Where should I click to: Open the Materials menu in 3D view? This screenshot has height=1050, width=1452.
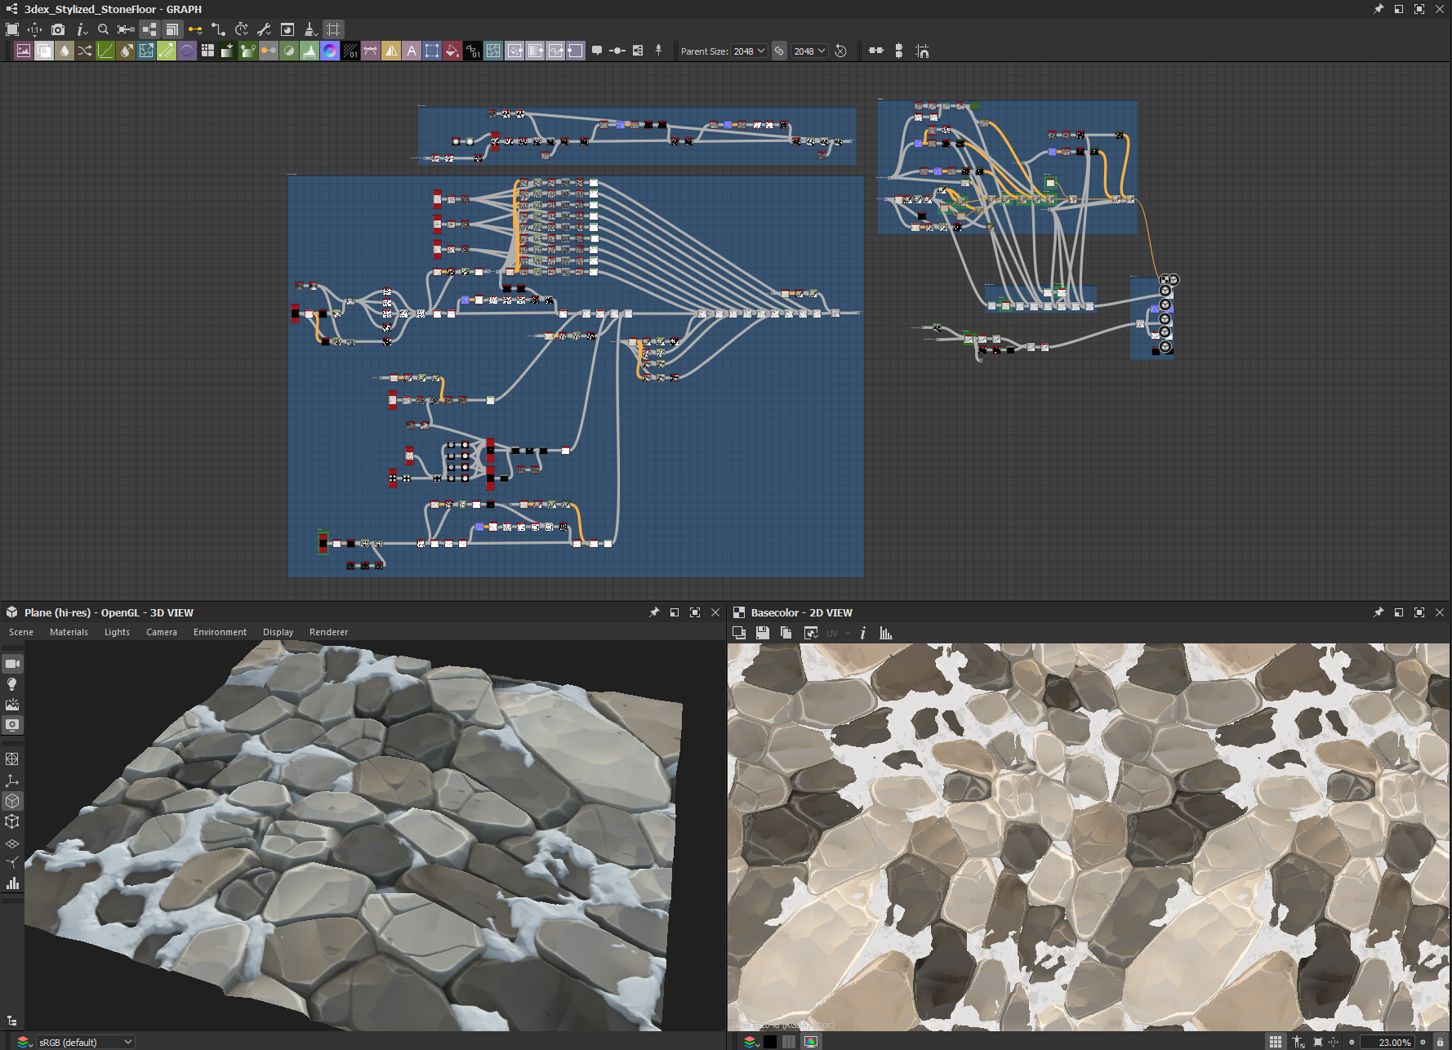(69, 632)
